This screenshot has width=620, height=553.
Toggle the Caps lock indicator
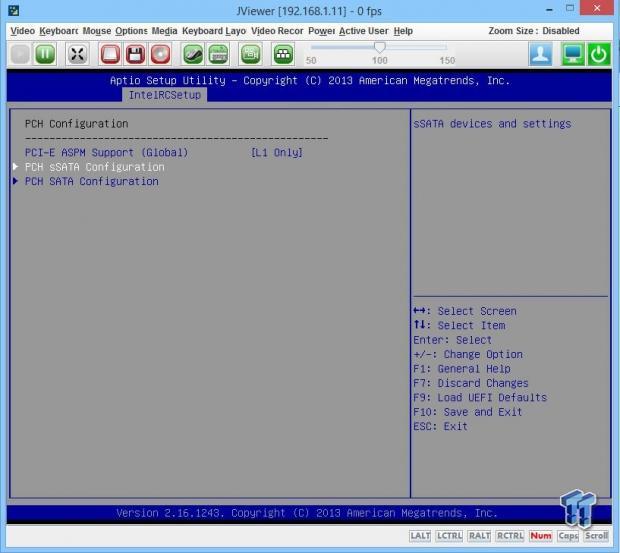[x=568, y=536]
